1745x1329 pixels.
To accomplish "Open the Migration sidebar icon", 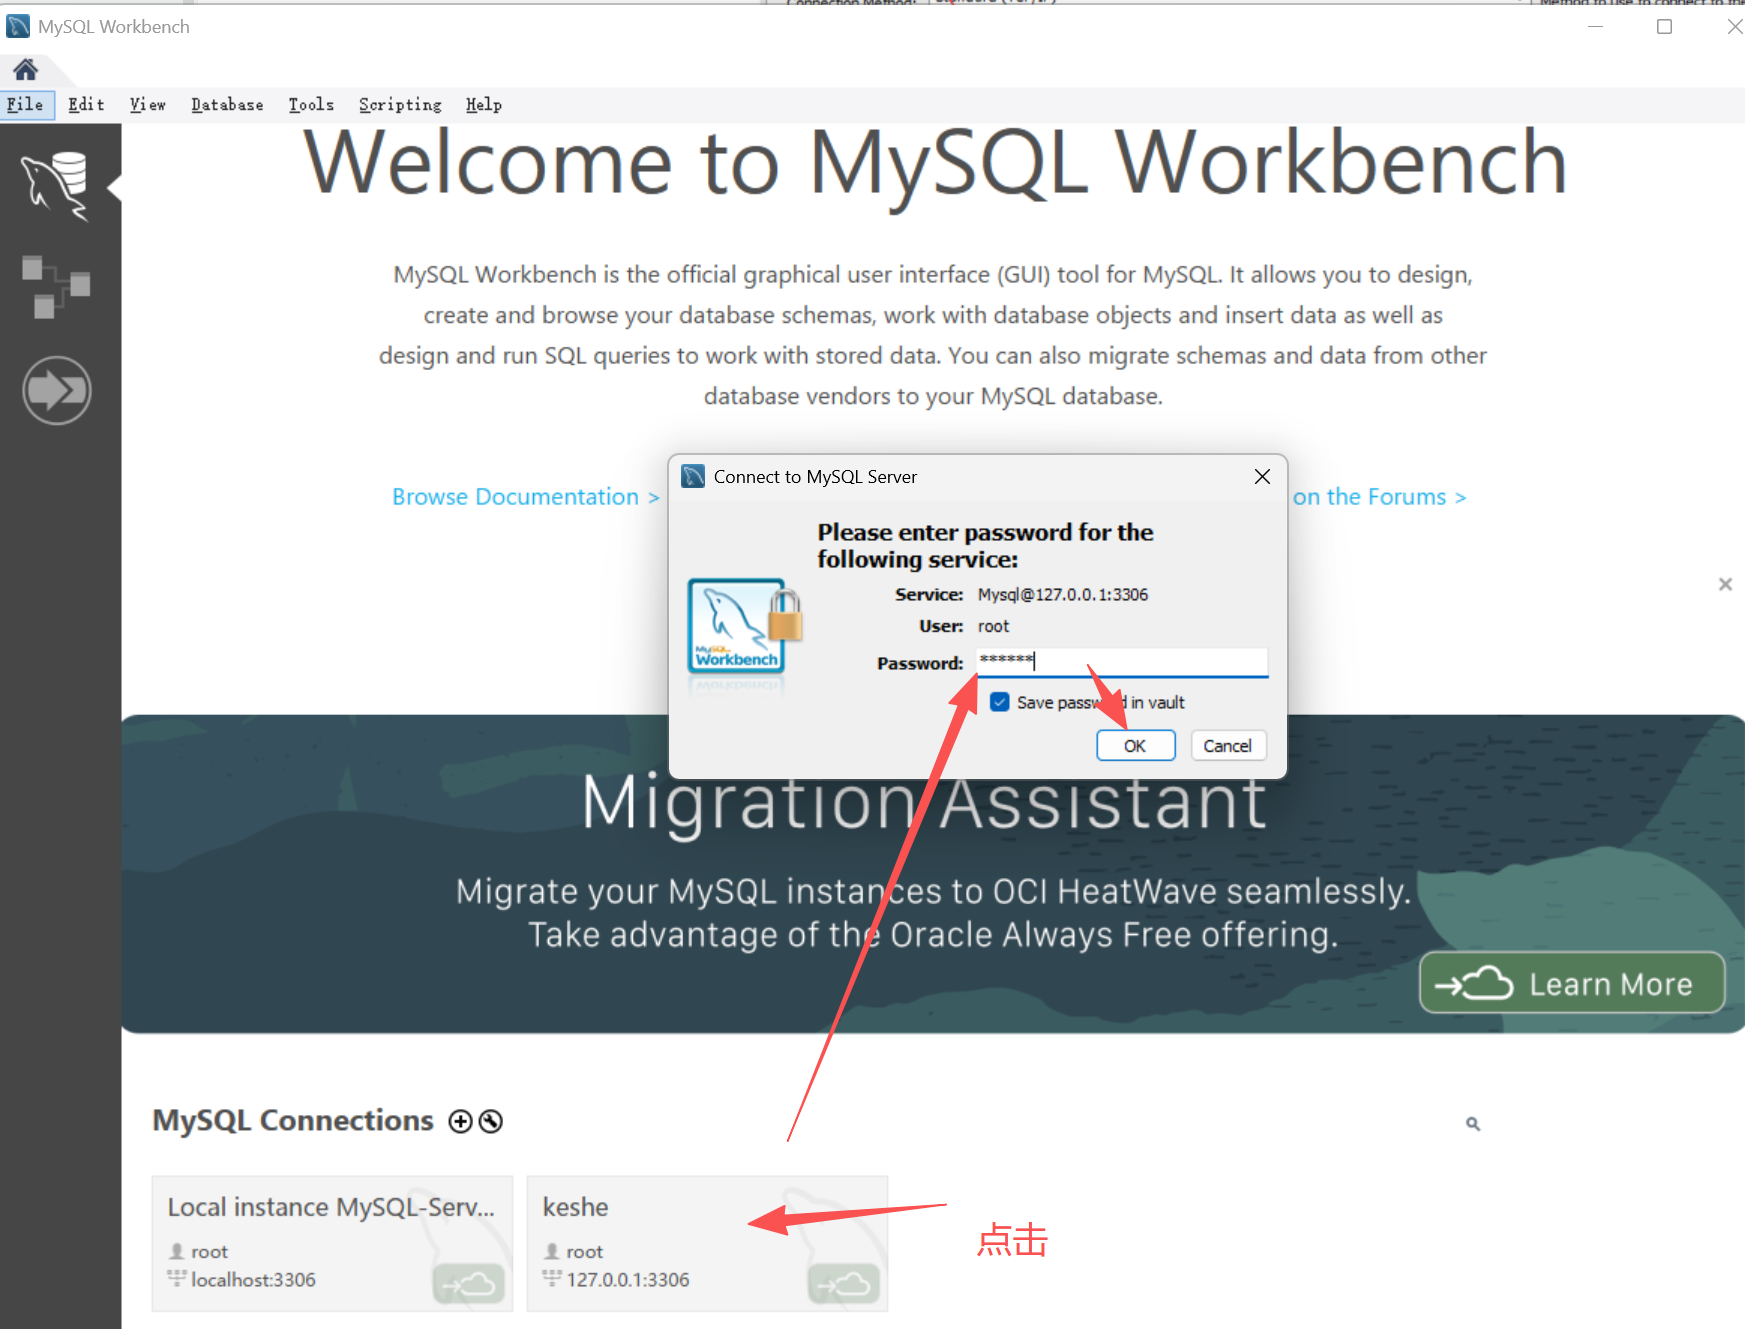I will click(x=57, y=390).
